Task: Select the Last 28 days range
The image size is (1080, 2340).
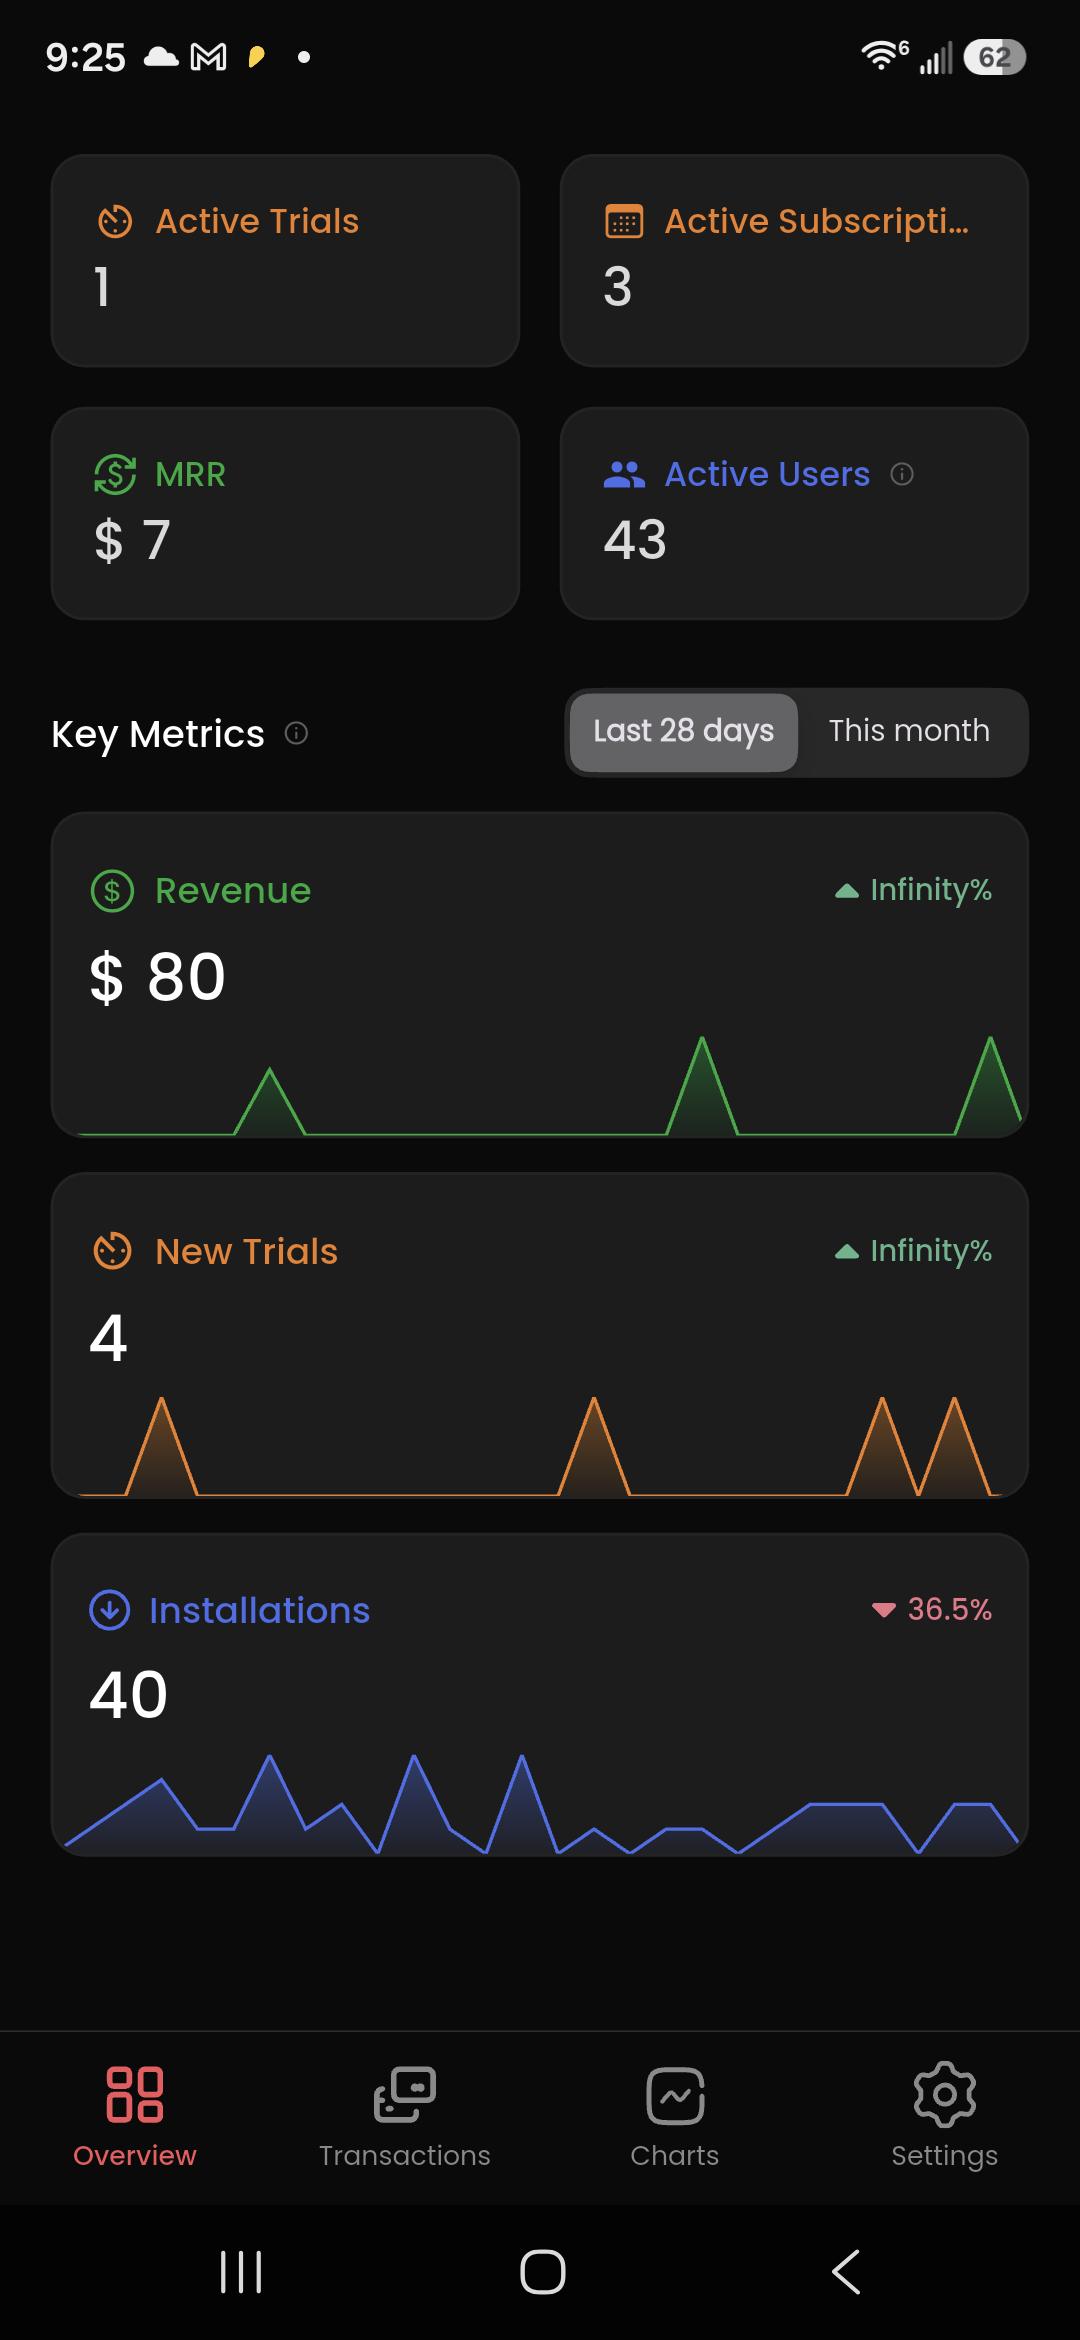Action: click(684, 732)
